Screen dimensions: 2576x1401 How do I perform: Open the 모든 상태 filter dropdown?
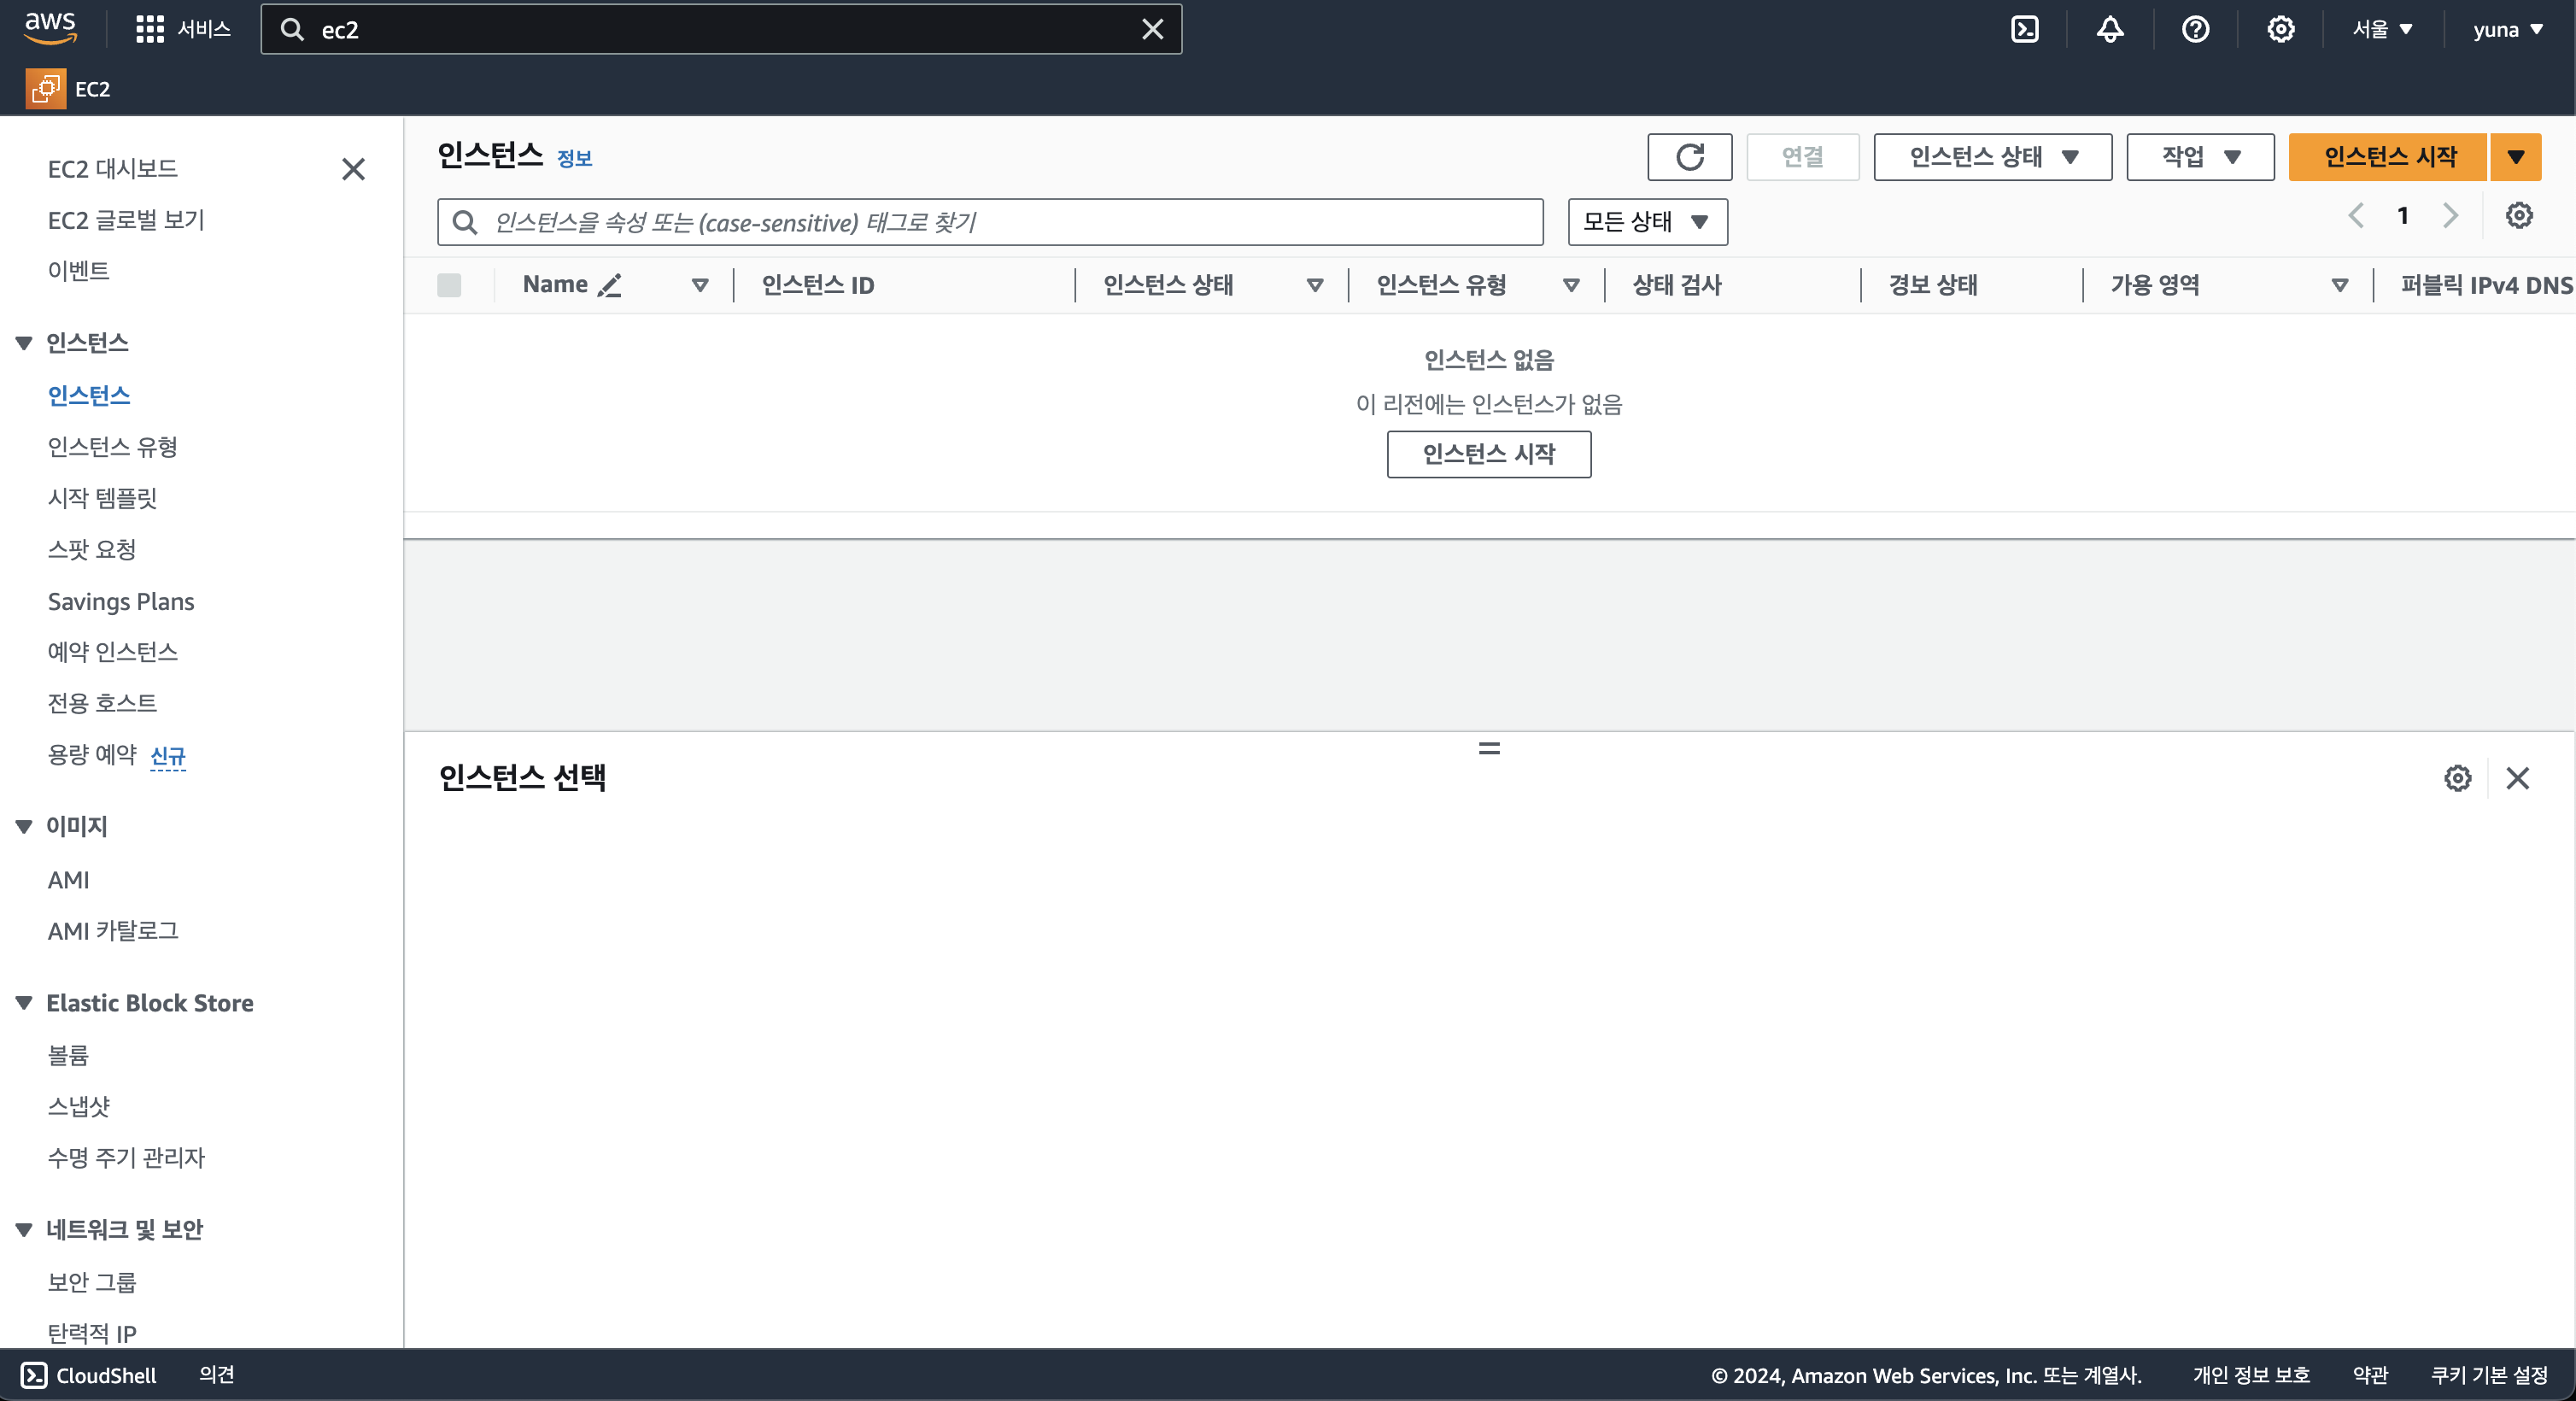1646,222
